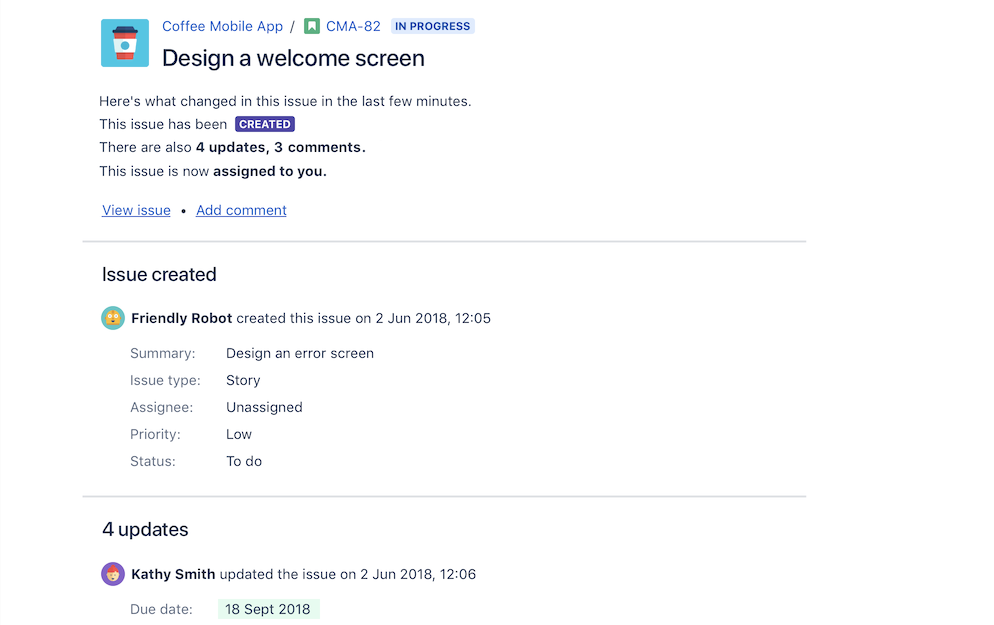The width and height of the screenshot is (994, 625).
Task: Click the green 18 Sept 2018 due date
Action: 268,609
